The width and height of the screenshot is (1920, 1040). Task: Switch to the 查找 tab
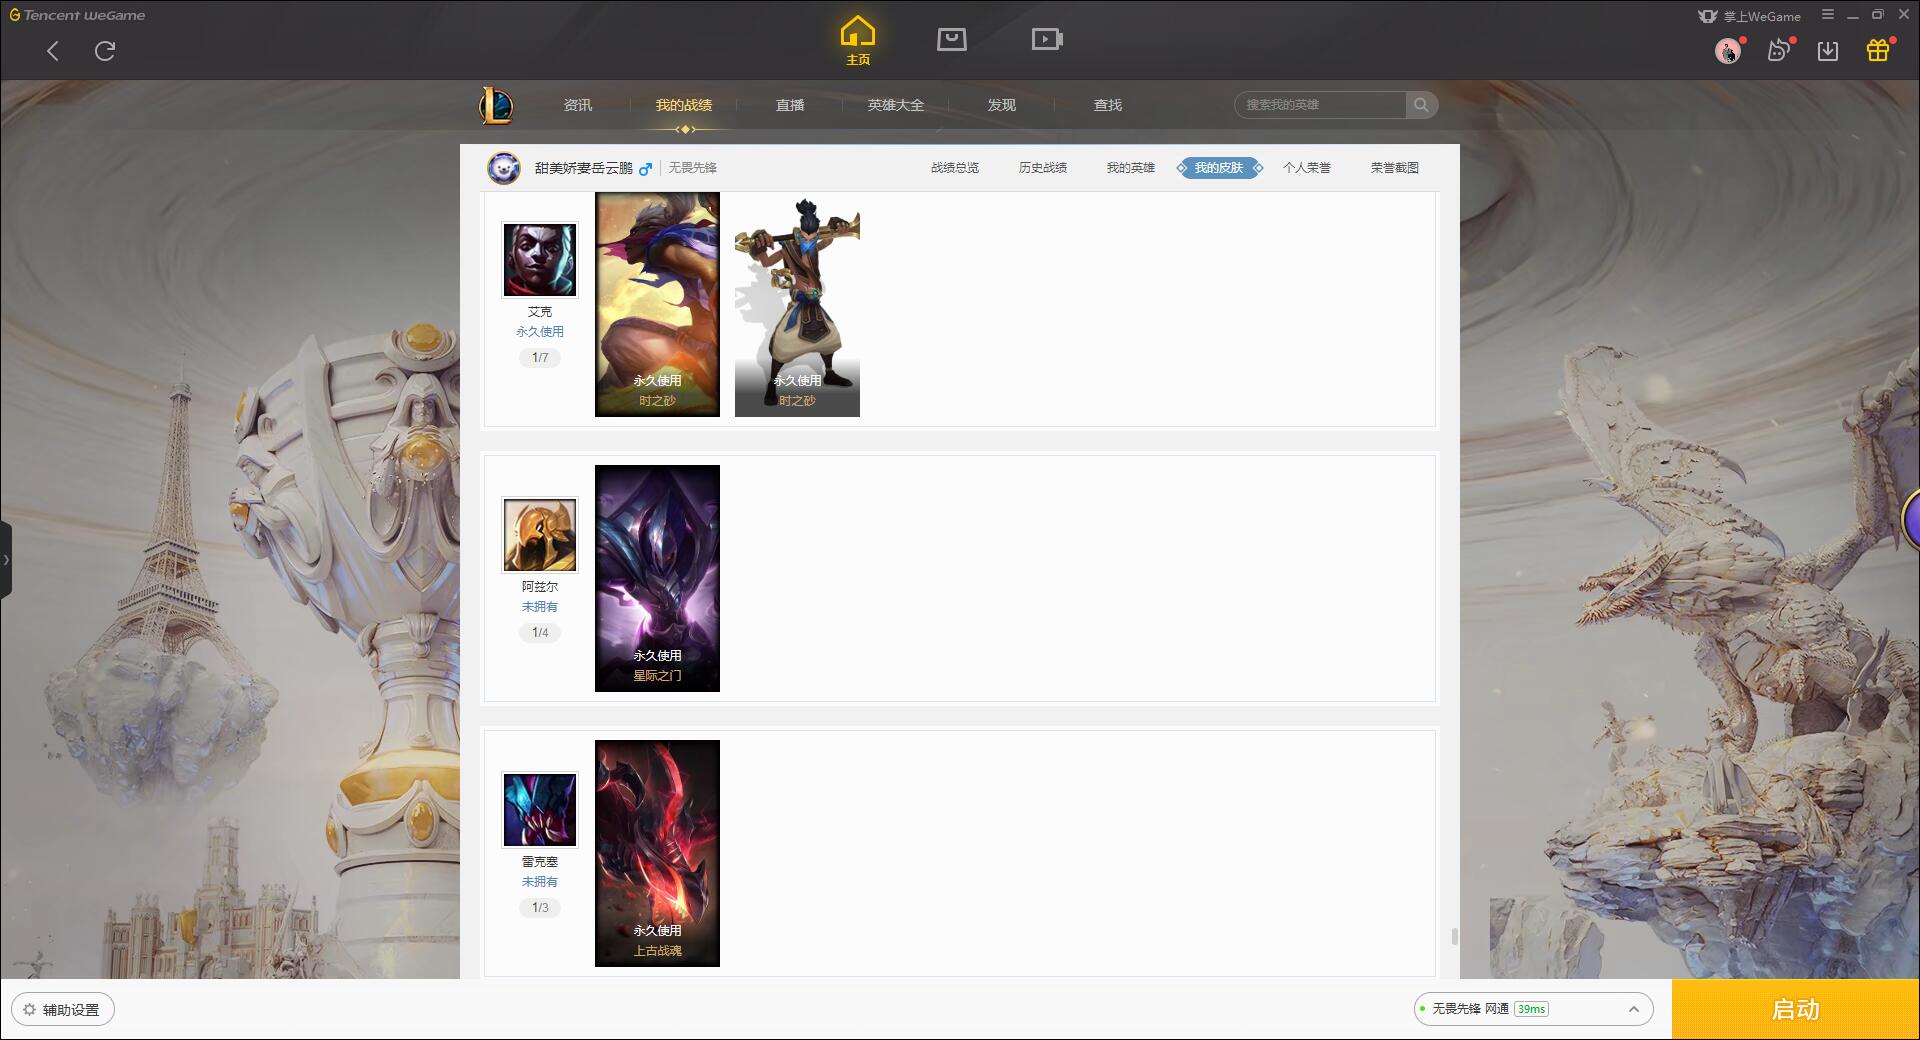(1108, 105)
